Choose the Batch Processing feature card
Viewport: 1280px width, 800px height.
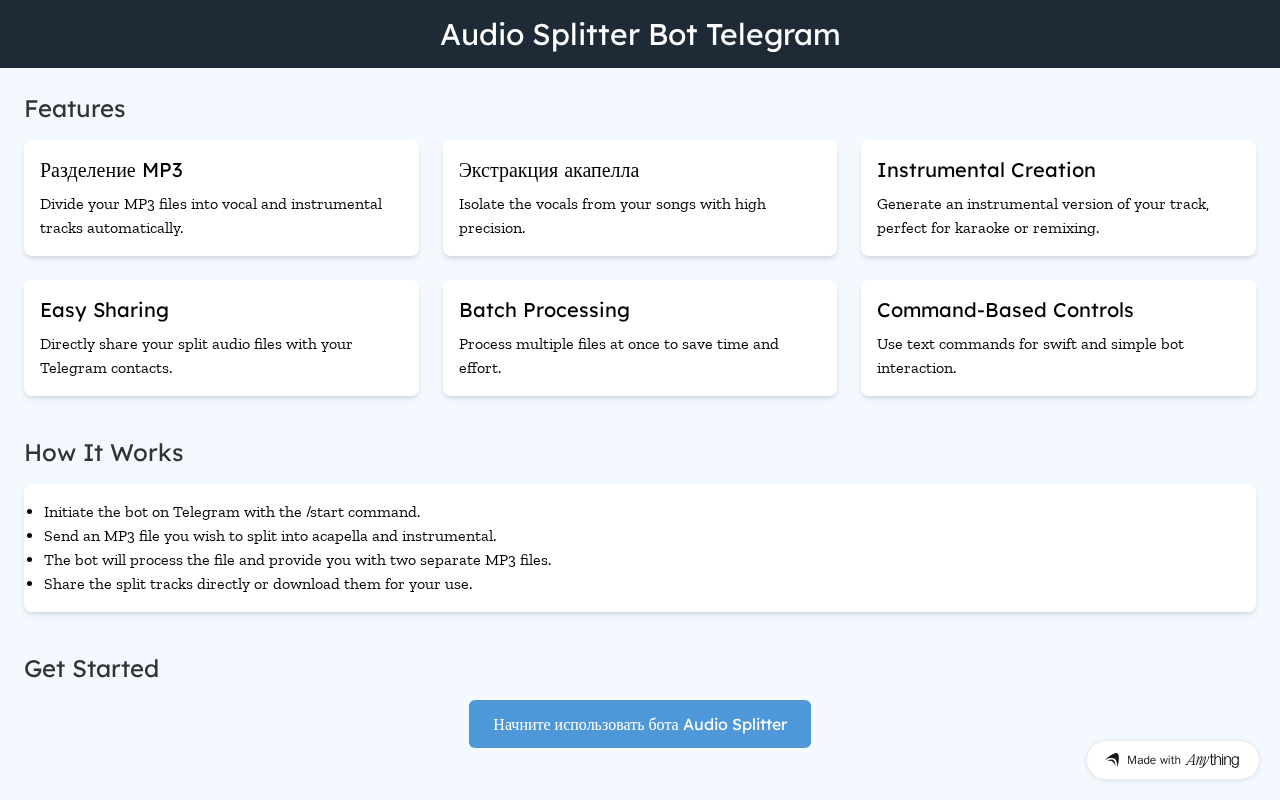[x=640, y=338]
